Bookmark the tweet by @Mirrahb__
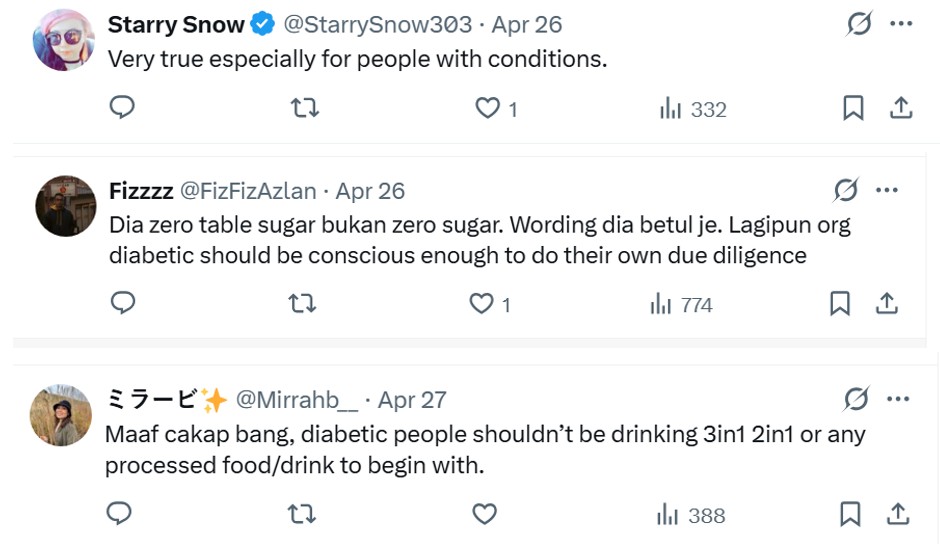940x544 pixels. tap(850, 514)
